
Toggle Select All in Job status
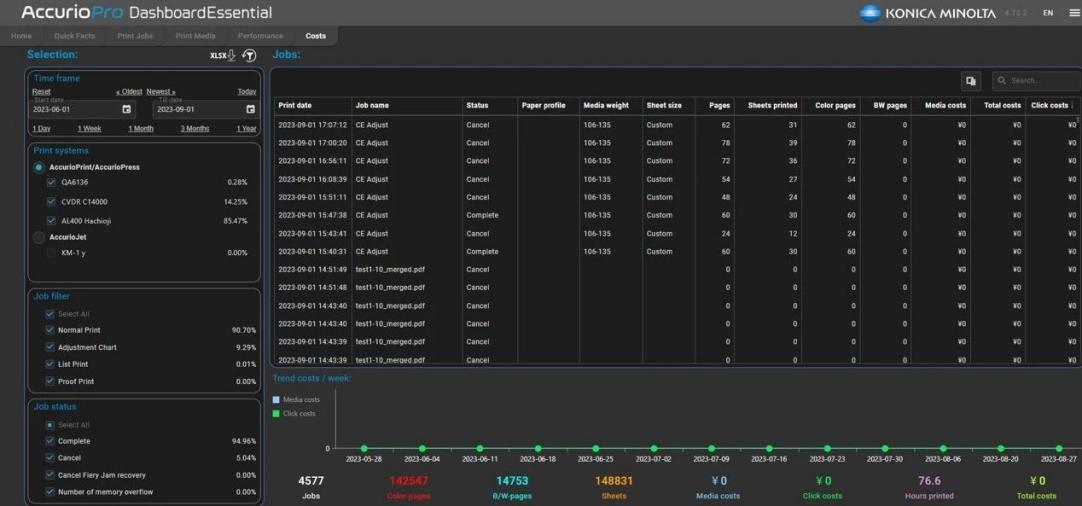(50, 425)
